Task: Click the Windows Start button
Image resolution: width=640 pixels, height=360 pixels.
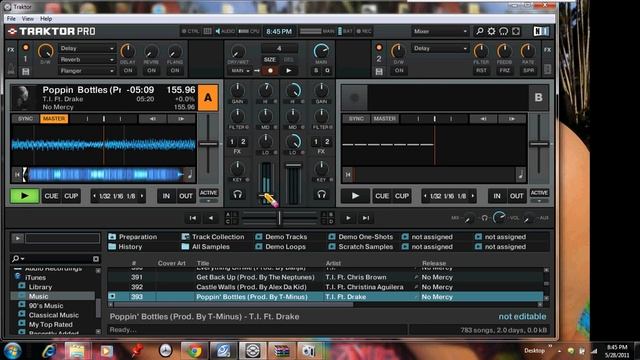Action: click(13, 351)
